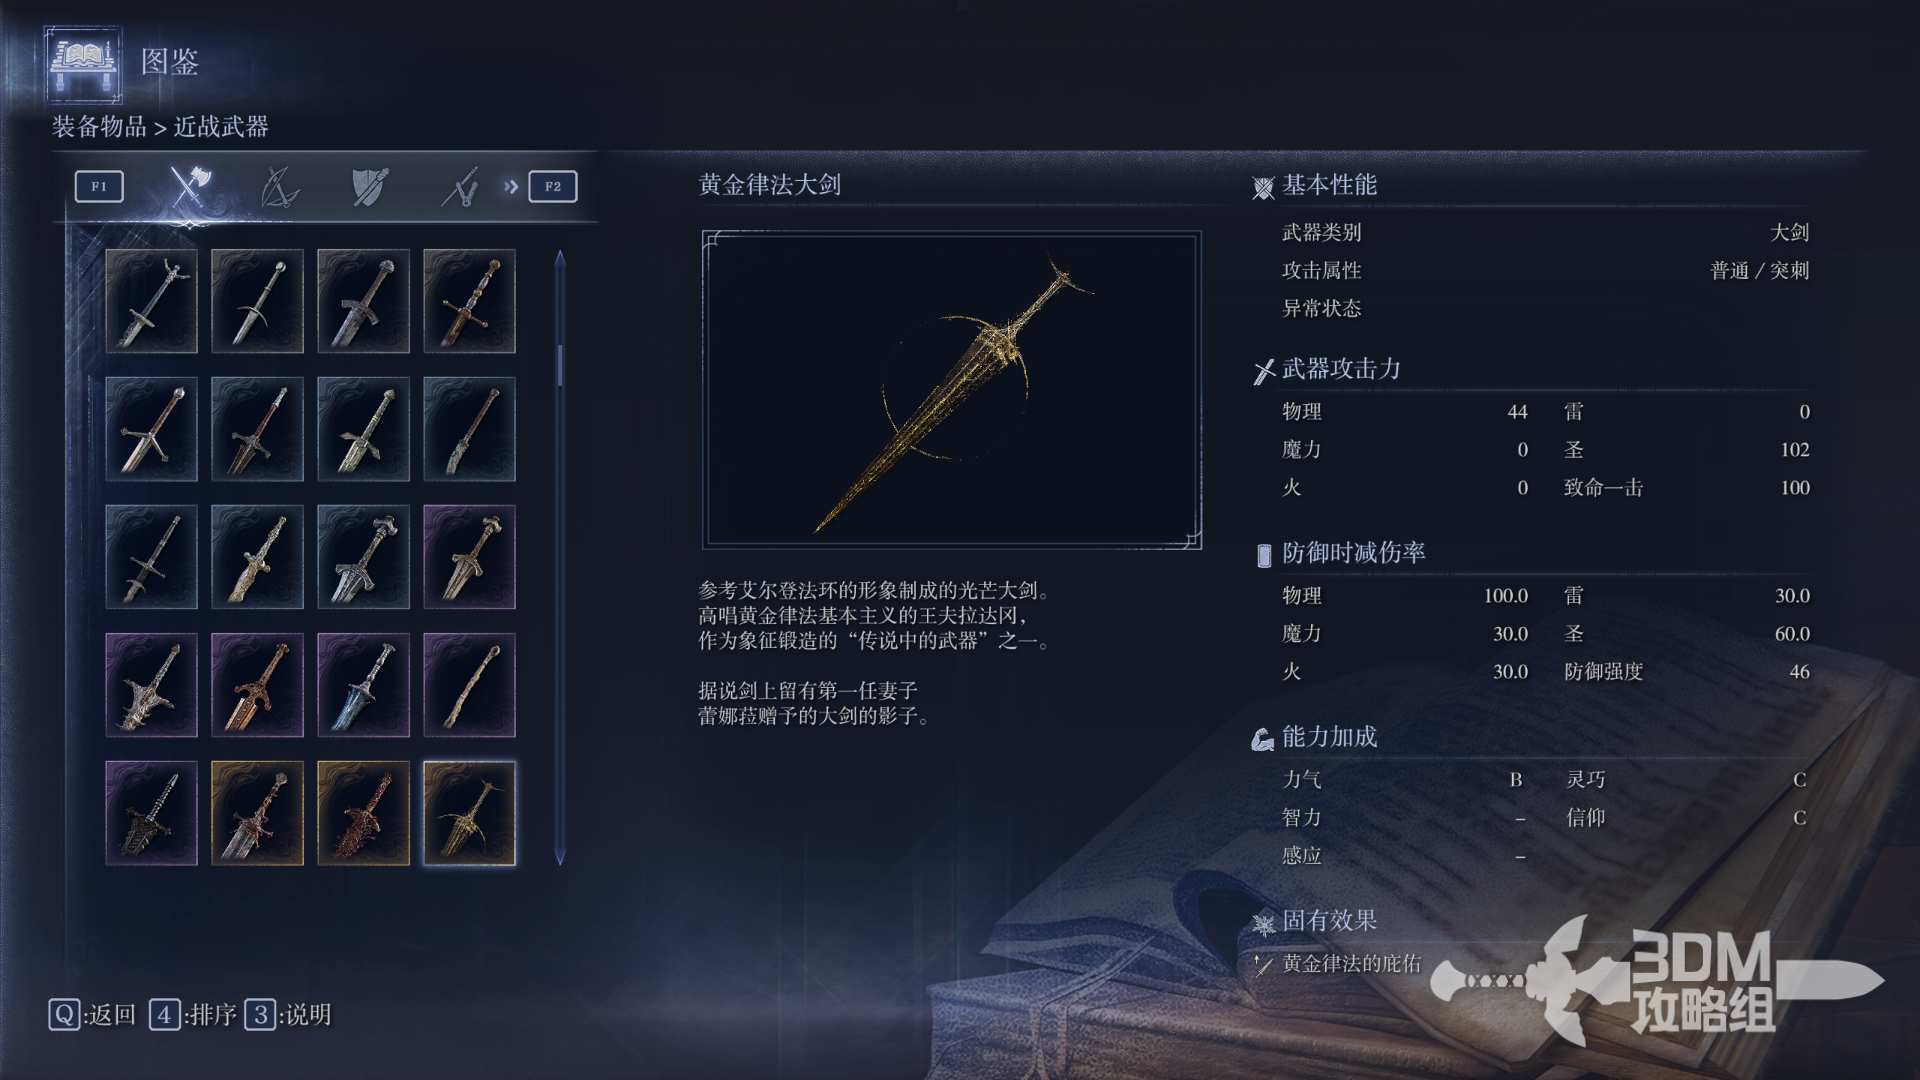Click the scrollbar up arrow of weapon list
The width and height of the screenshot is (1920, 1080).
click(560, 259)
